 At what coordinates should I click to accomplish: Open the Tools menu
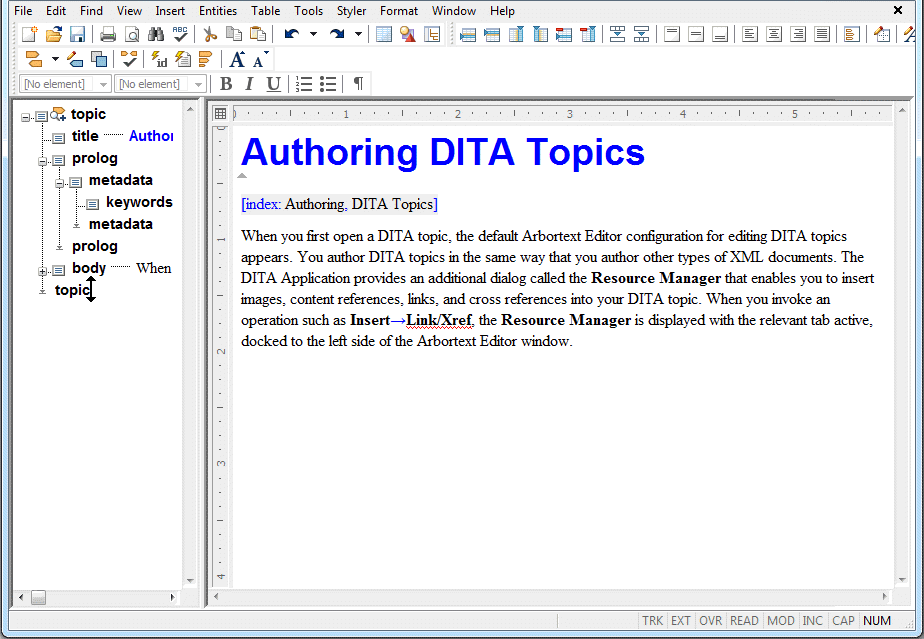click(309, 11)
